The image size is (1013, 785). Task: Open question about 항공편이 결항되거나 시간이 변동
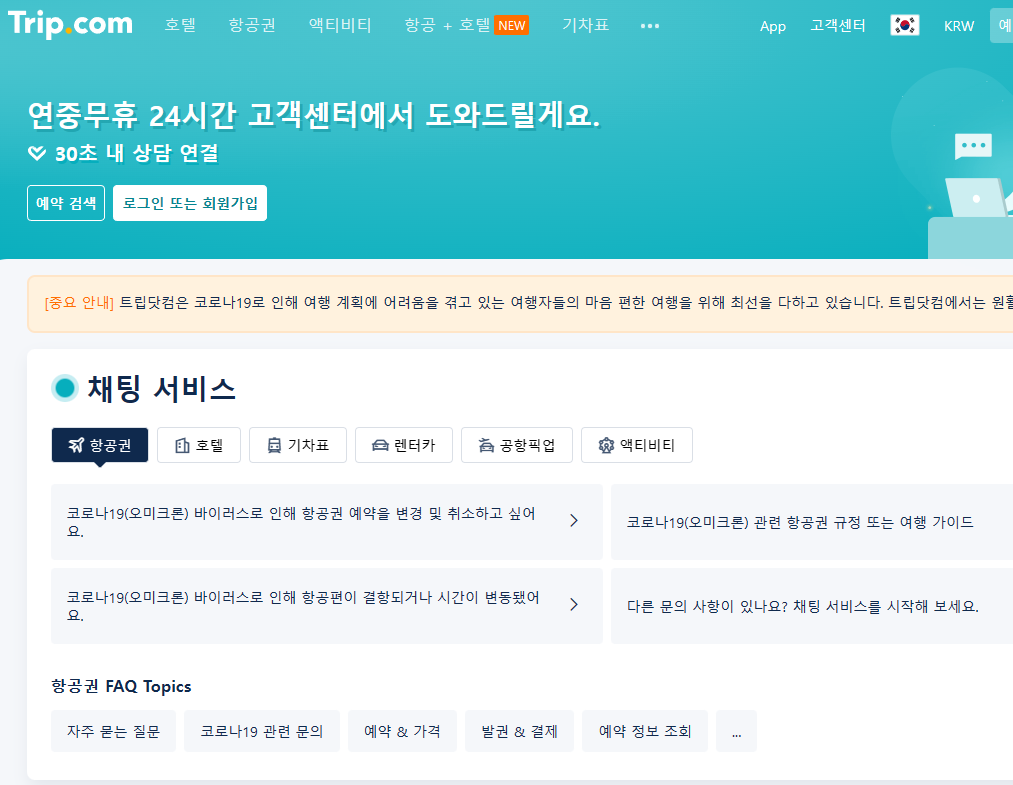327,606
